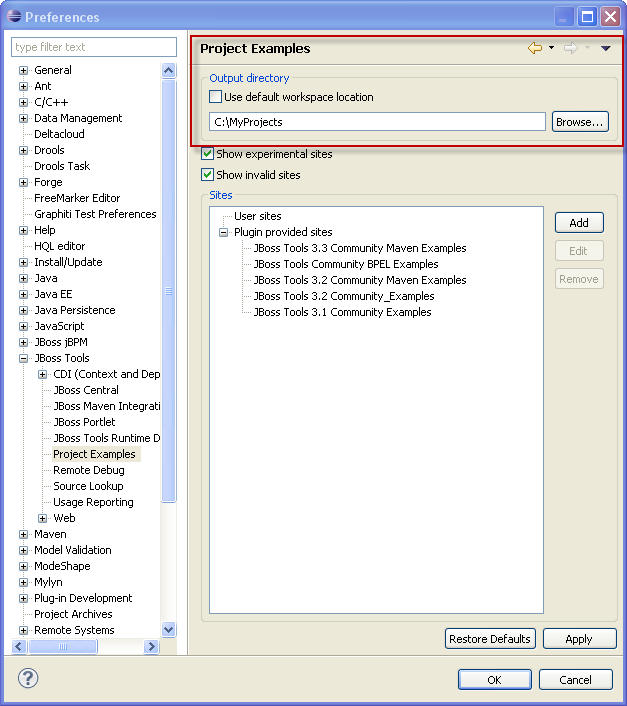The width and height of the screenshot is (627, 706).
Task: Select JBoss Portlet preference page
Action: click(x=84, y=422)
